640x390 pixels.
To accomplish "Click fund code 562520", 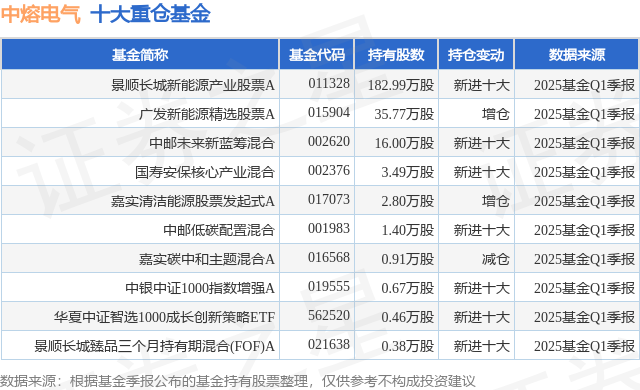I will (329, 315).
